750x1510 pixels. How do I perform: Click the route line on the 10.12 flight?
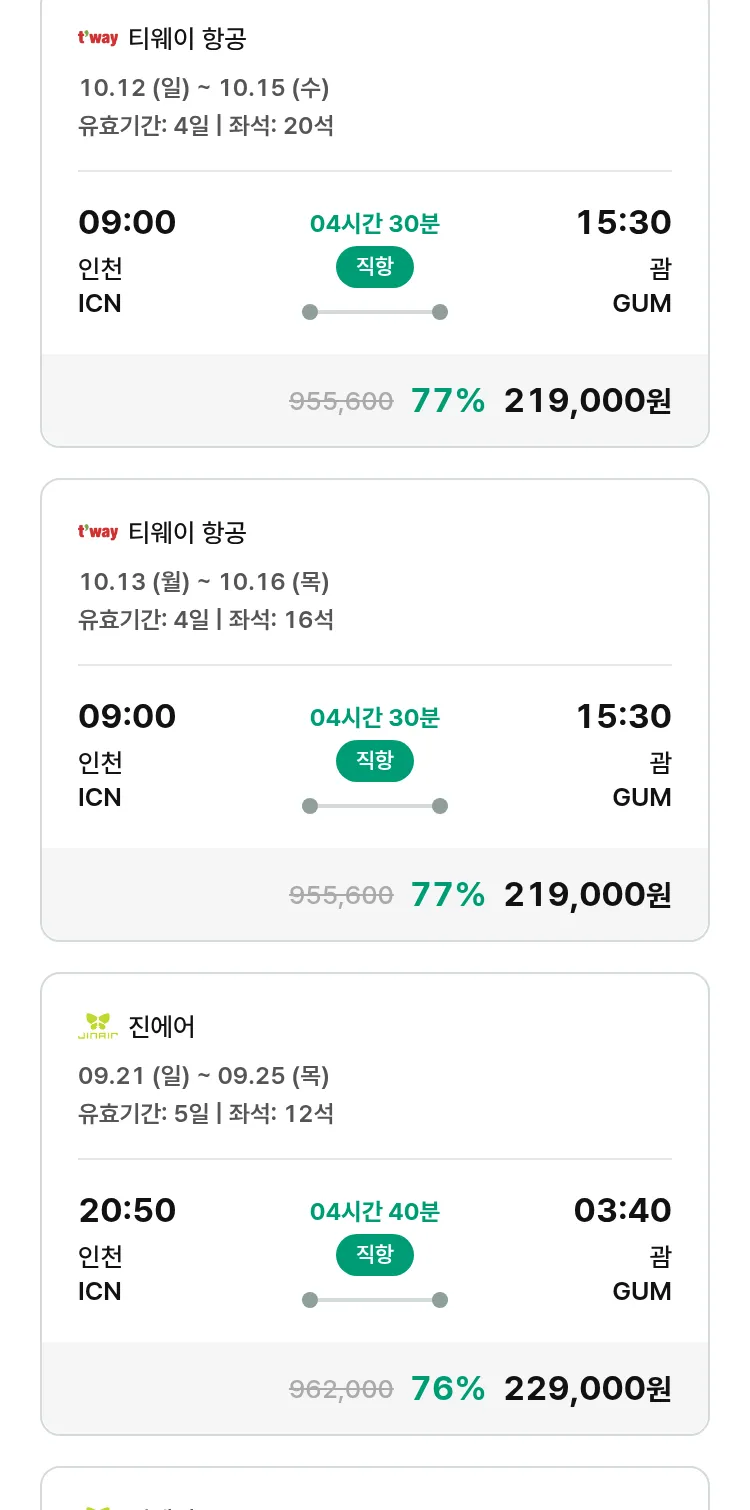(374, 312)
